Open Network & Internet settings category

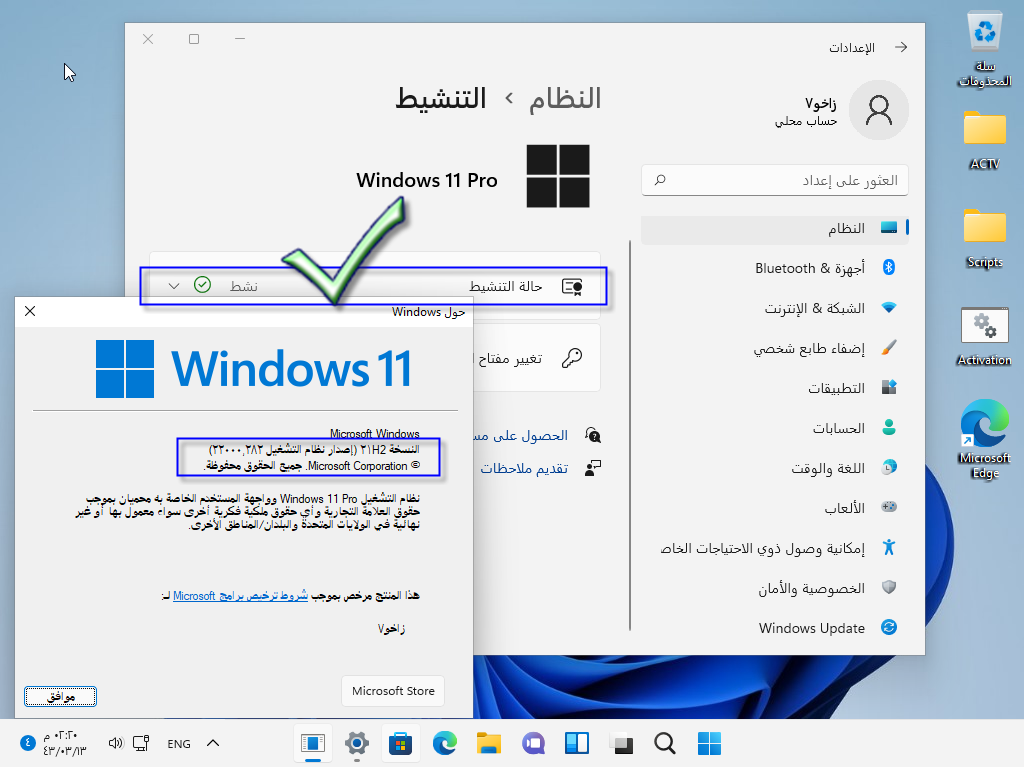click(x=775, y=308)
